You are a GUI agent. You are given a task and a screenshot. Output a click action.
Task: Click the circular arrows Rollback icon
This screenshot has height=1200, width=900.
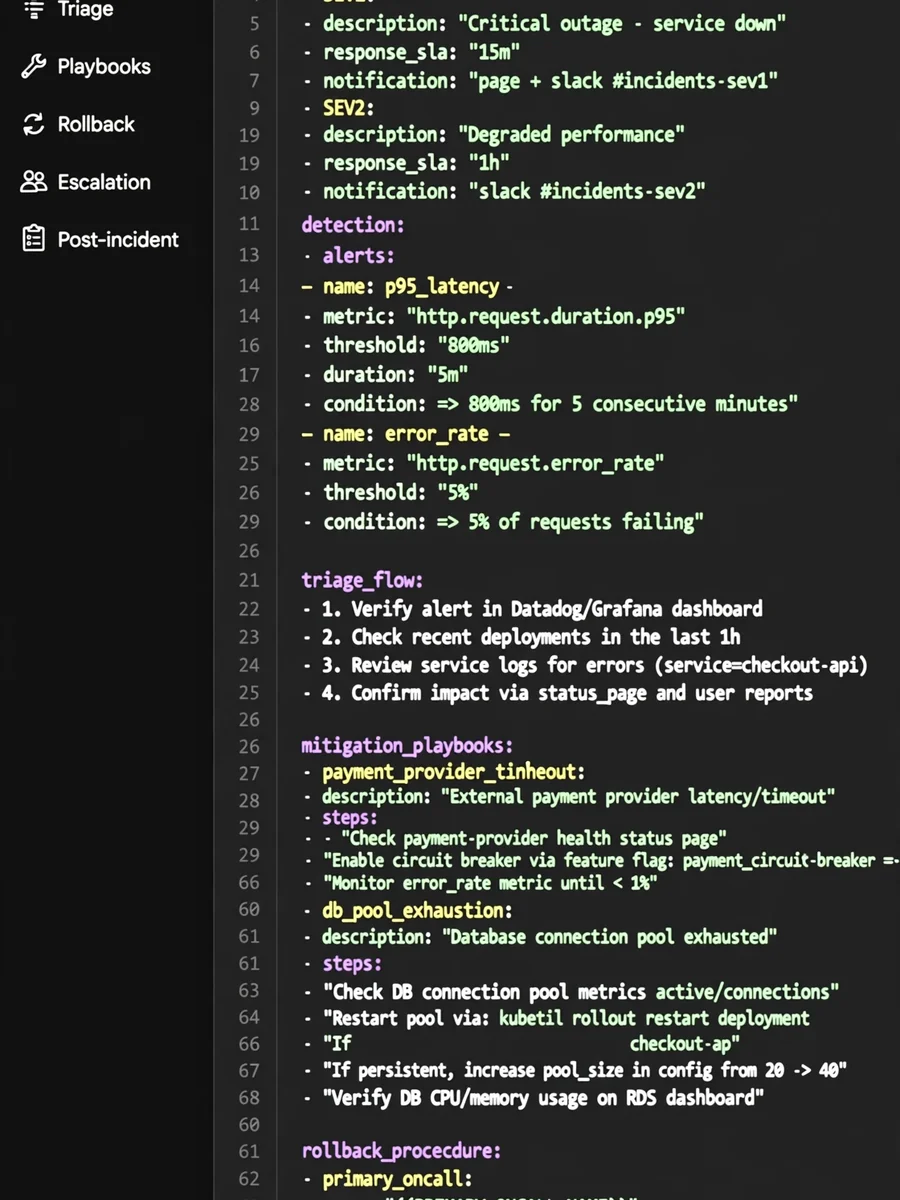tap(34, 124)
